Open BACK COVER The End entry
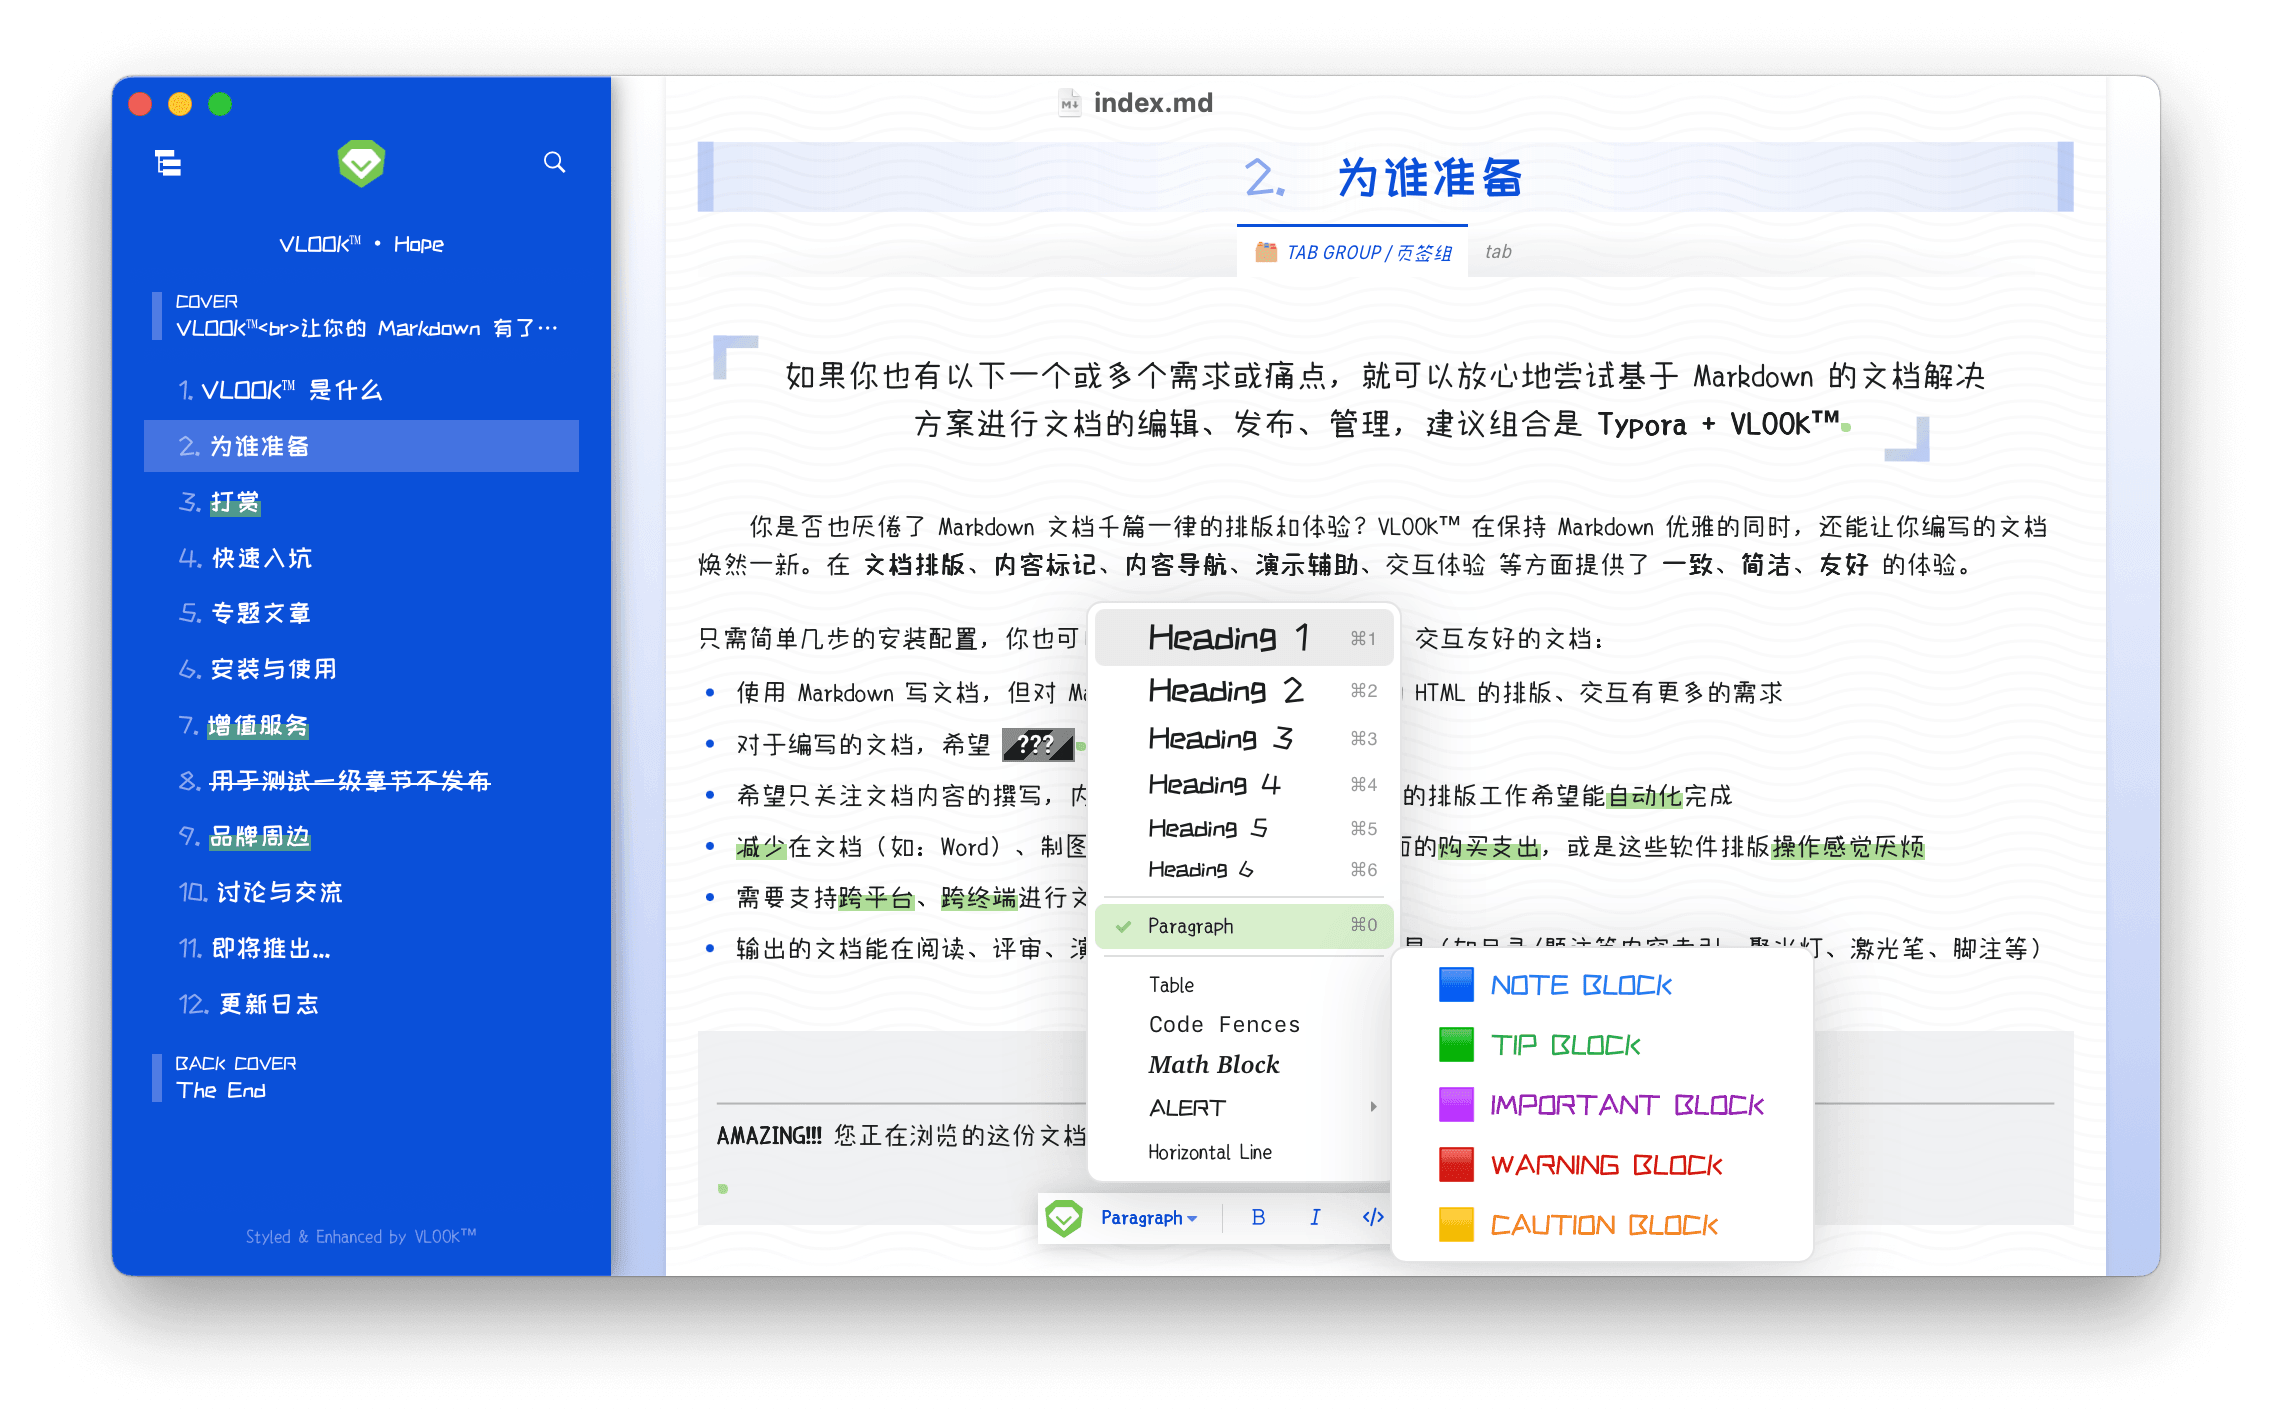Viewport: 2272px width, 1424px height. (361, 1077)
